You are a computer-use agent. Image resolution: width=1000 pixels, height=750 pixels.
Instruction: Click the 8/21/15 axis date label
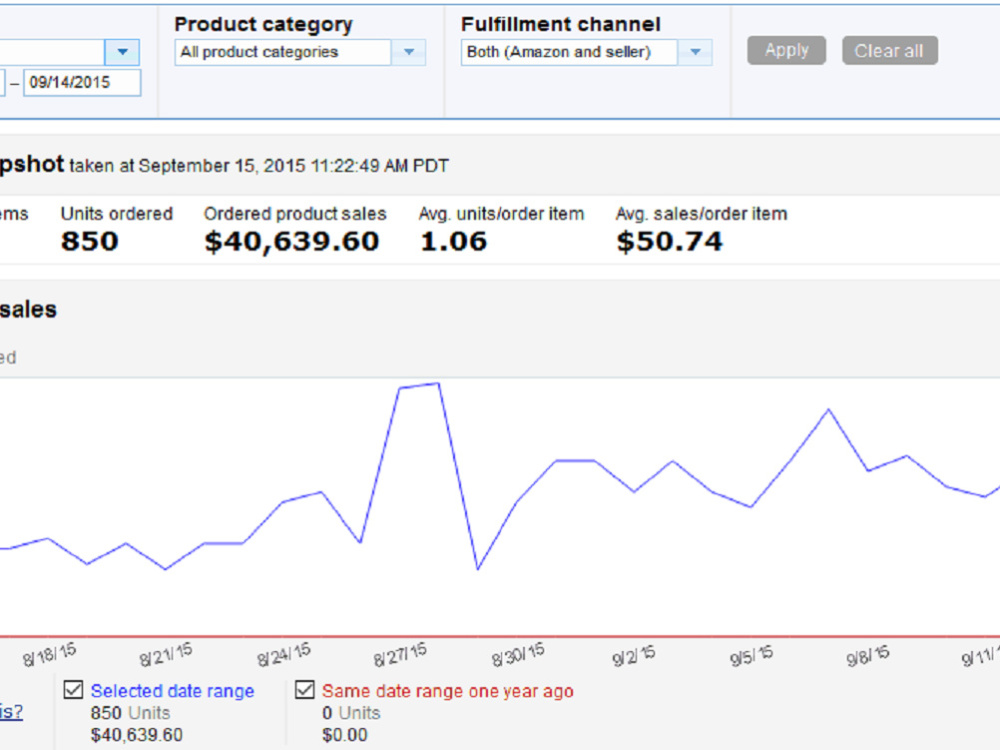[166, 654]
